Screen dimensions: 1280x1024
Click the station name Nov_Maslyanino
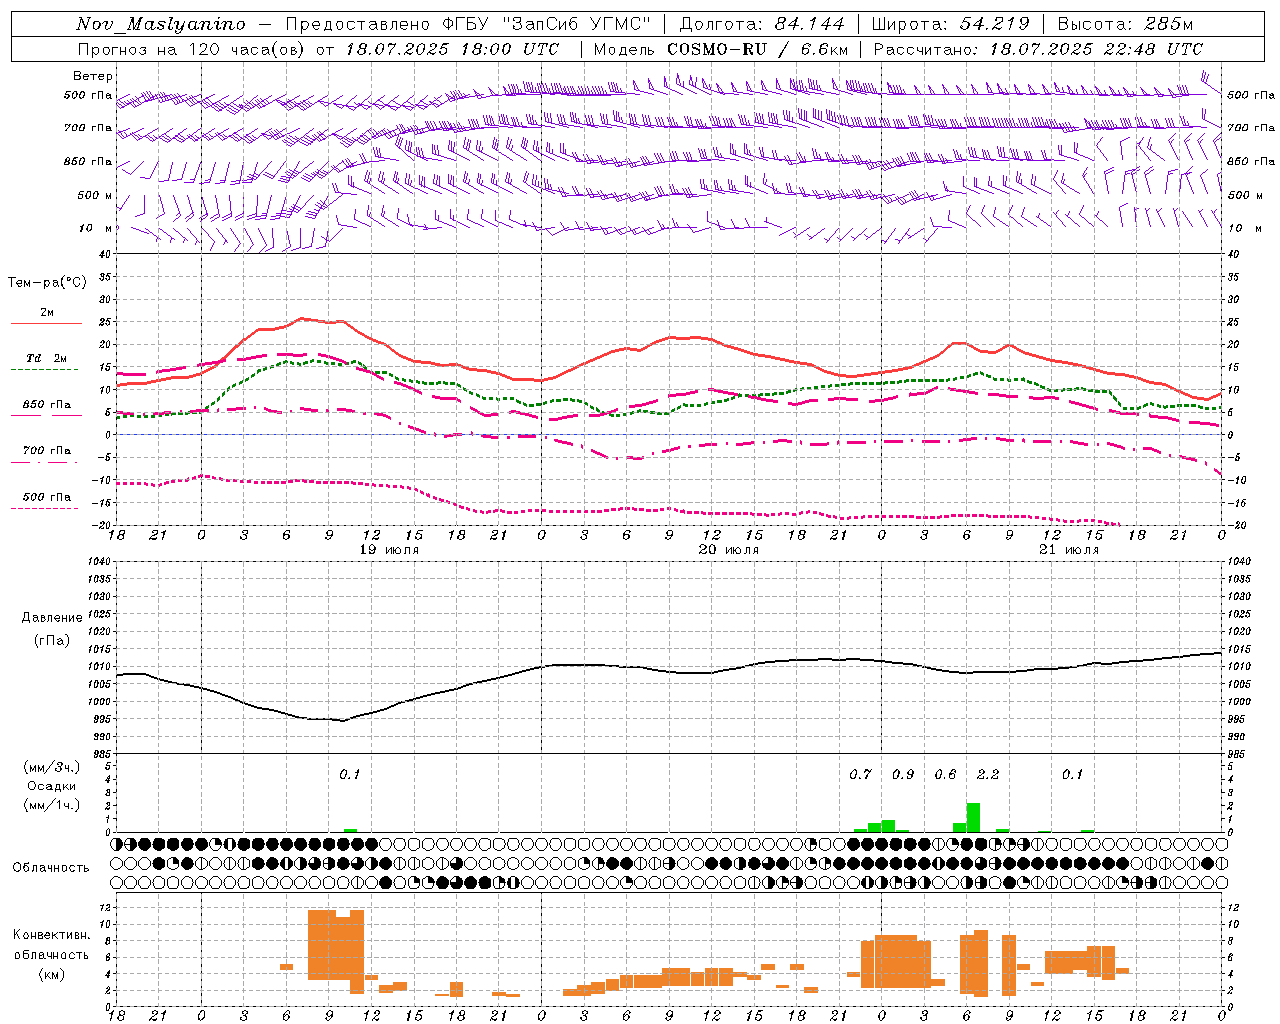(161, 24)
